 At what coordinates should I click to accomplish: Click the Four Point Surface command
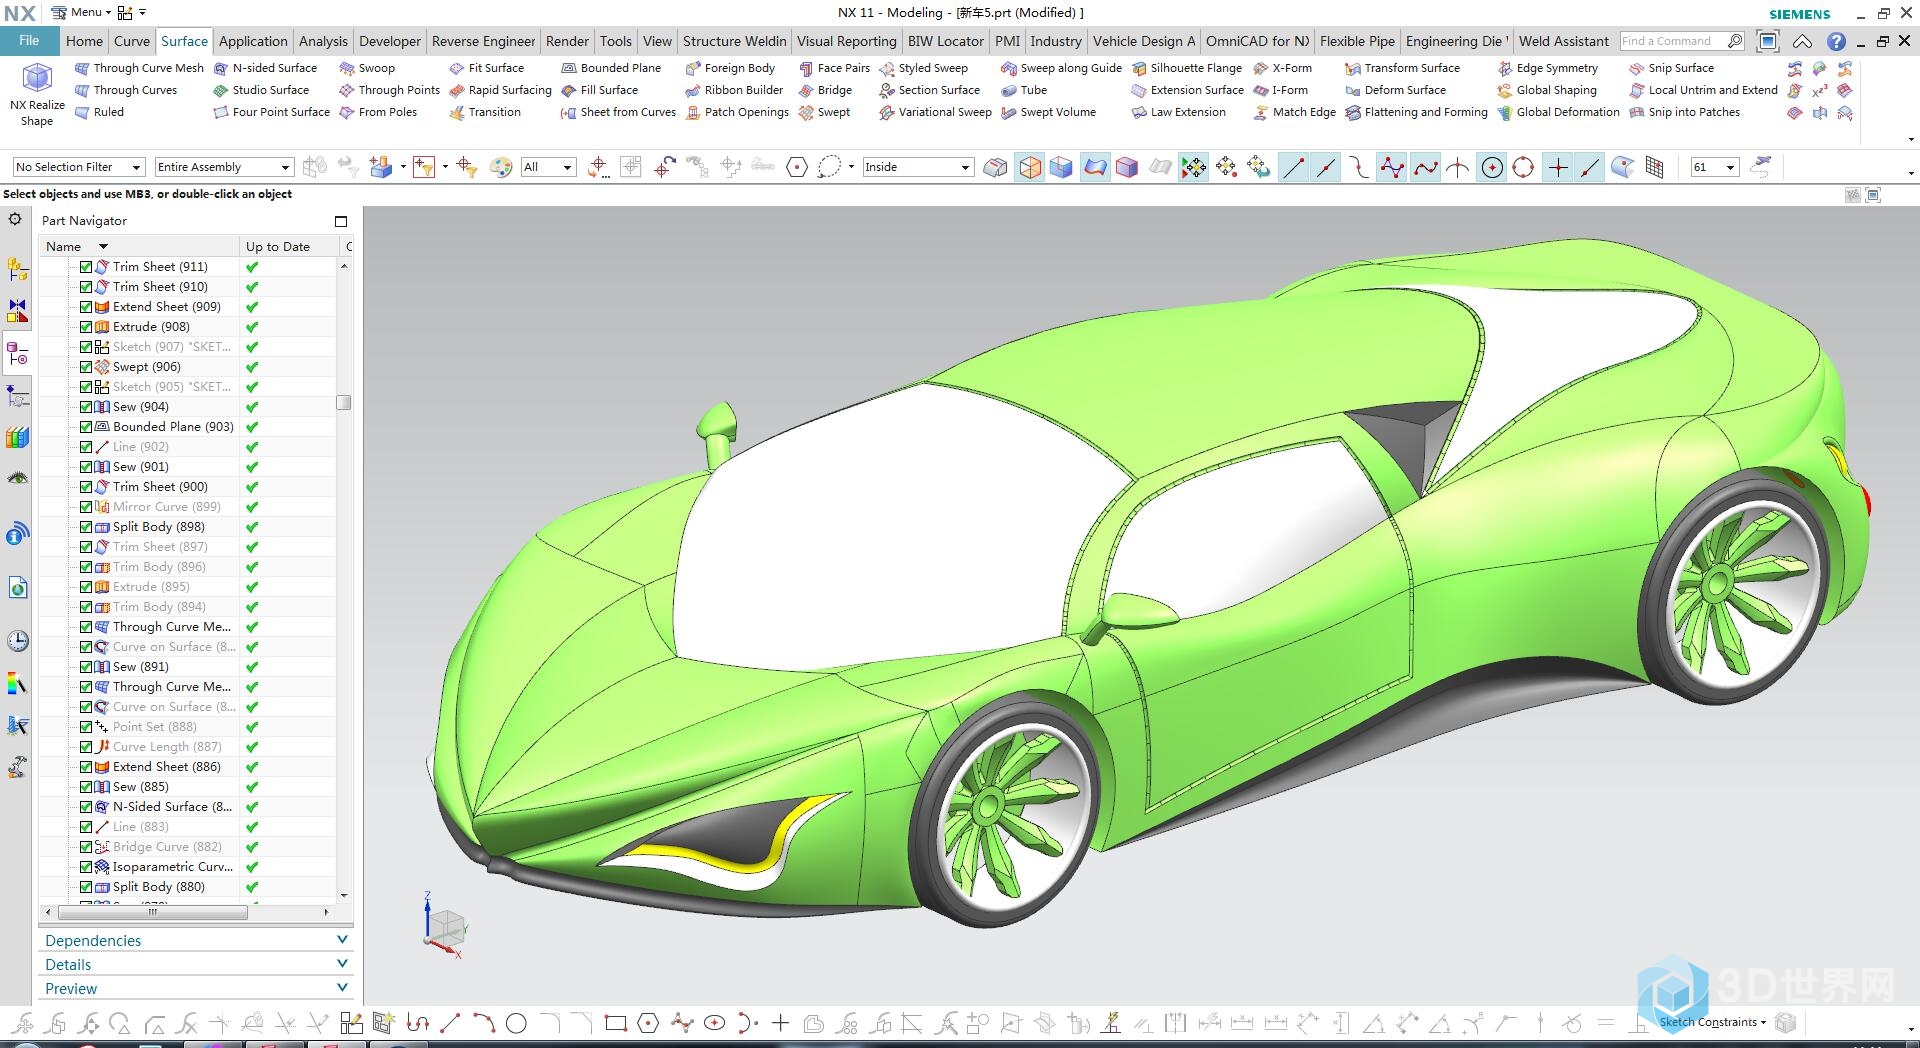coord(271,112)
